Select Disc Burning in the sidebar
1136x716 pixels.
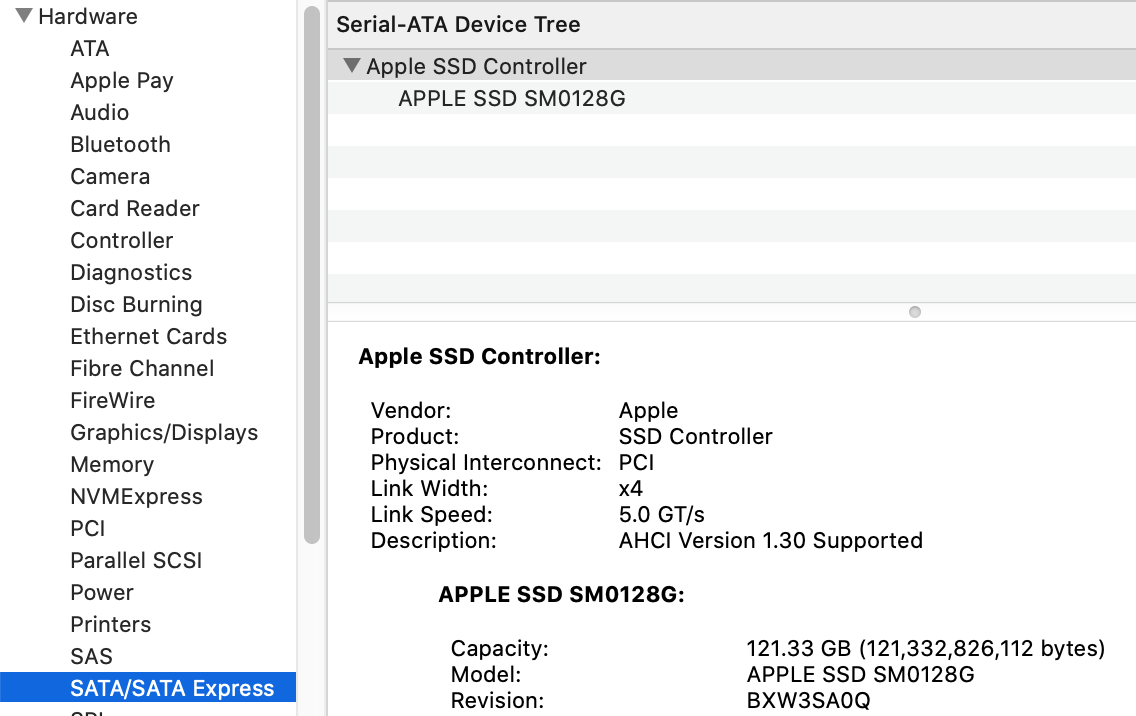(136, 304)
